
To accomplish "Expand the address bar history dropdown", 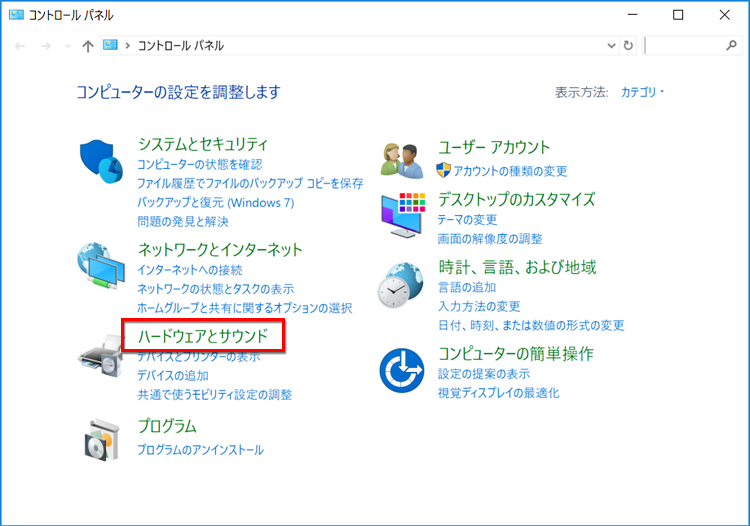I will (611, 46).
